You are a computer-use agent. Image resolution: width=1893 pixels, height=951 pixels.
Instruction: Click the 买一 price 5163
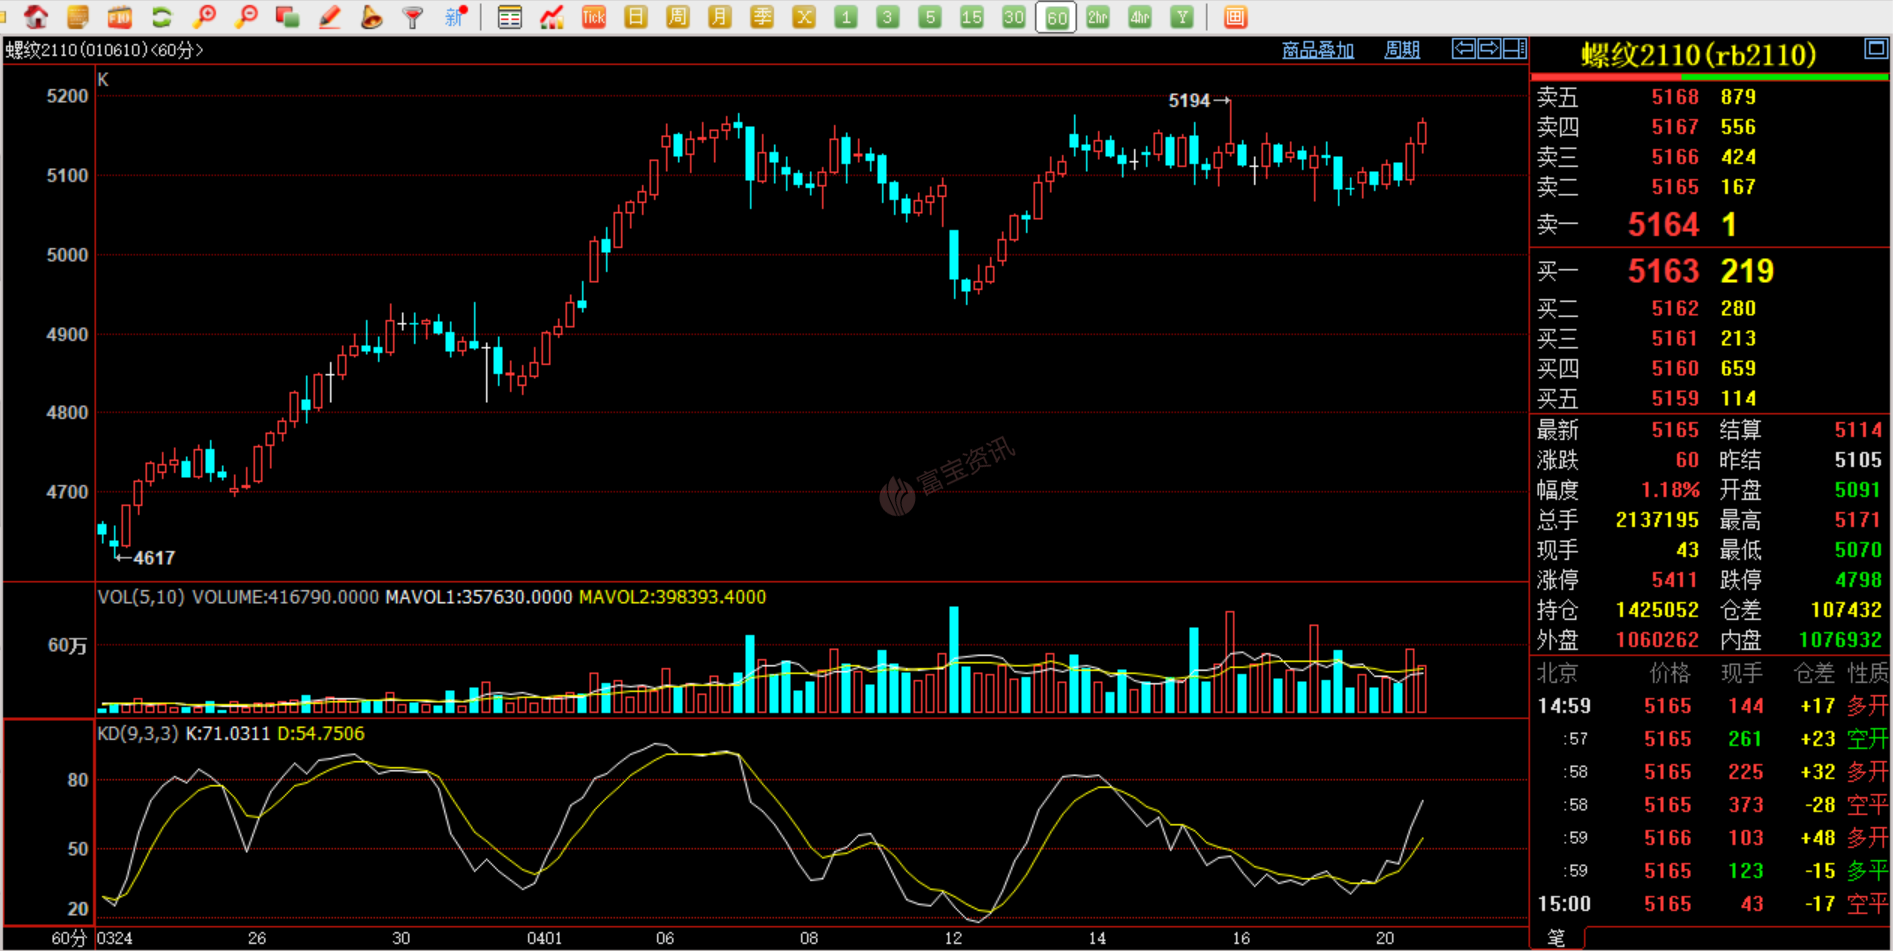1663,271
